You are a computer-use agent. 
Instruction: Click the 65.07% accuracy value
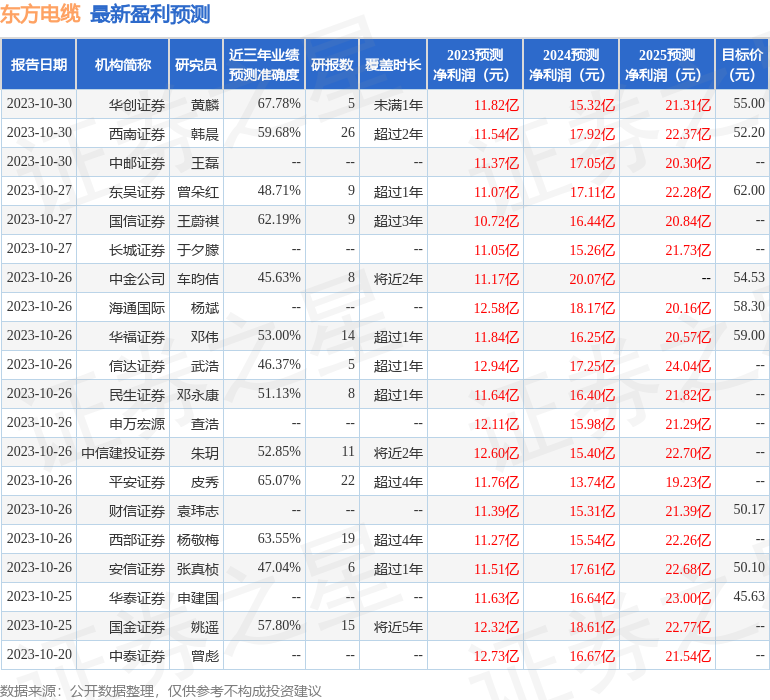click(x=279, y=480)
